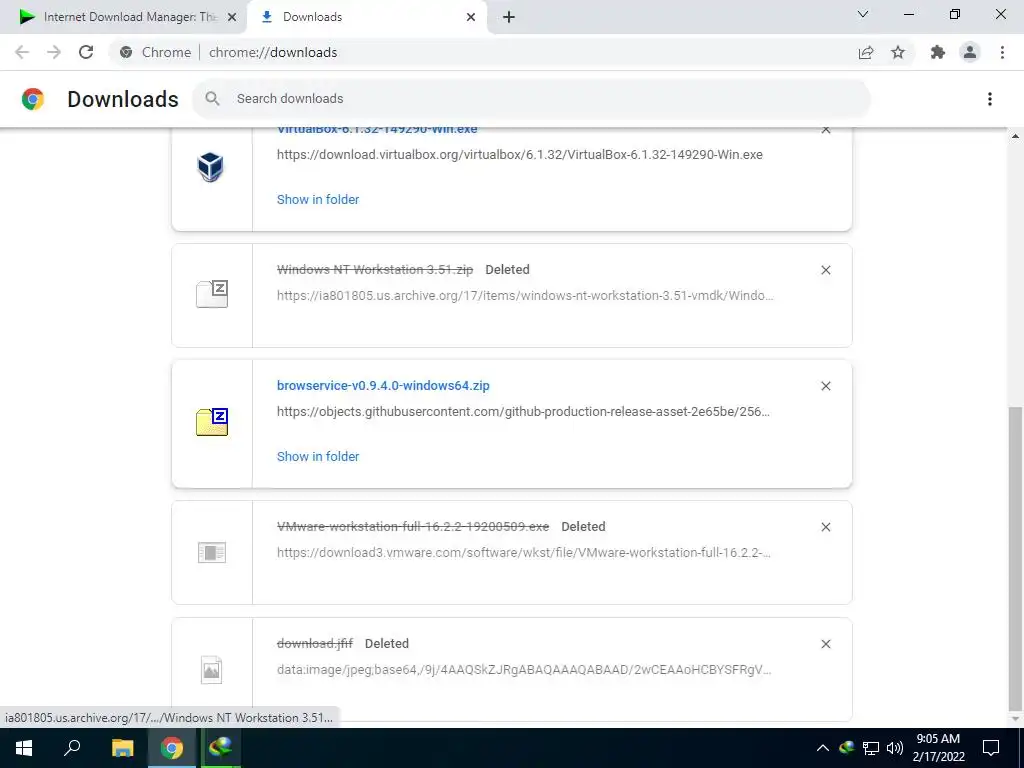Open the download3.vmware.com source URL
Image resolution: width=1024 pixels, height=768 pixels.
[x=524, y=553]
